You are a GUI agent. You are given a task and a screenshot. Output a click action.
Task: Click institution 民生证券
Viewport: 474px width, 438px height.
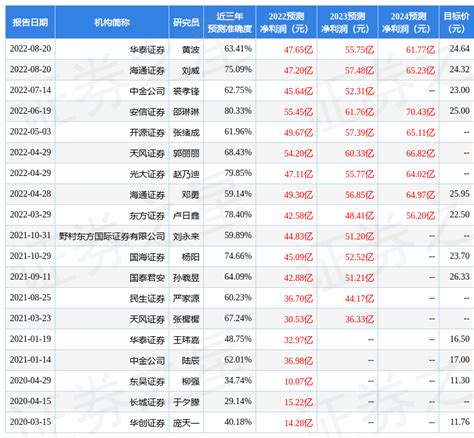(x=147, y=298)
